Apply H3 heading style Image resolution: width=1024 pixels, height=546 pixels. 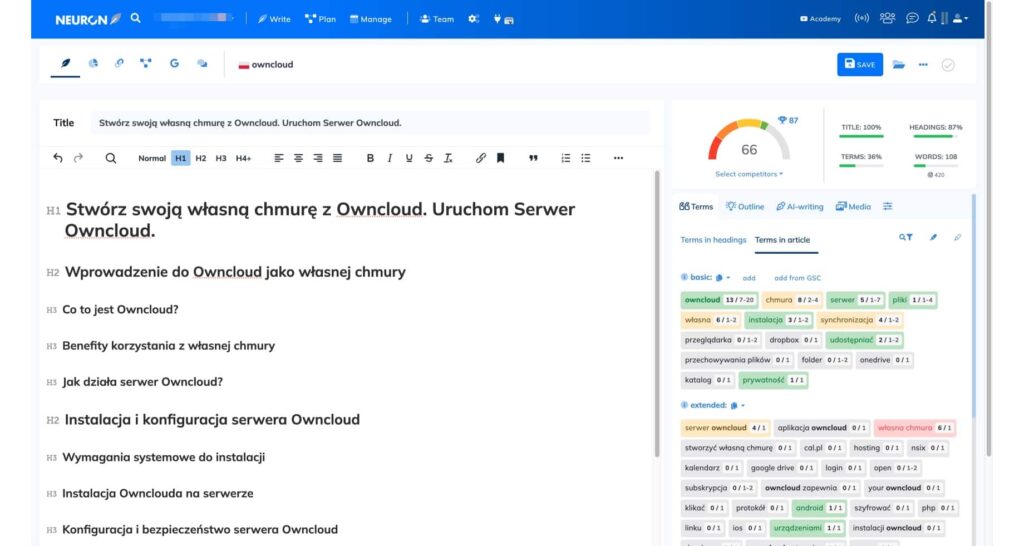click(221, 158)
